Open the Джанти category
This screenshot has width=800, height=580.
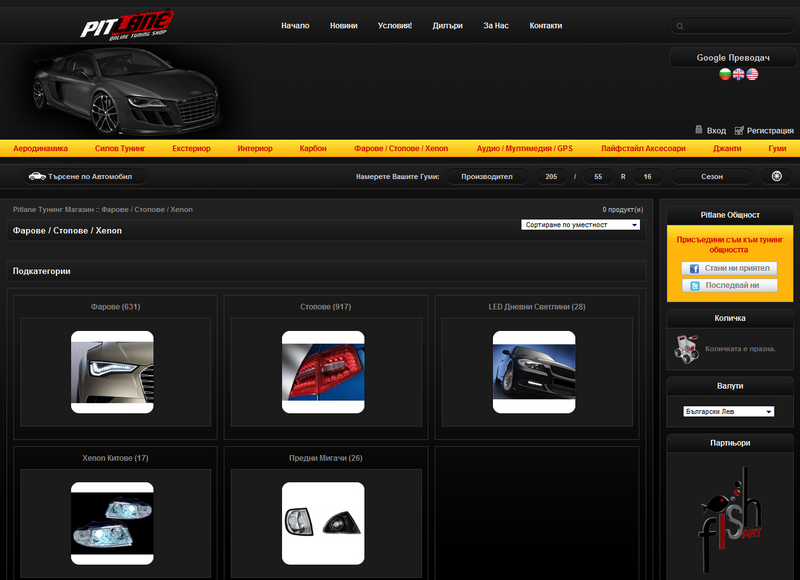coord(727,148)
